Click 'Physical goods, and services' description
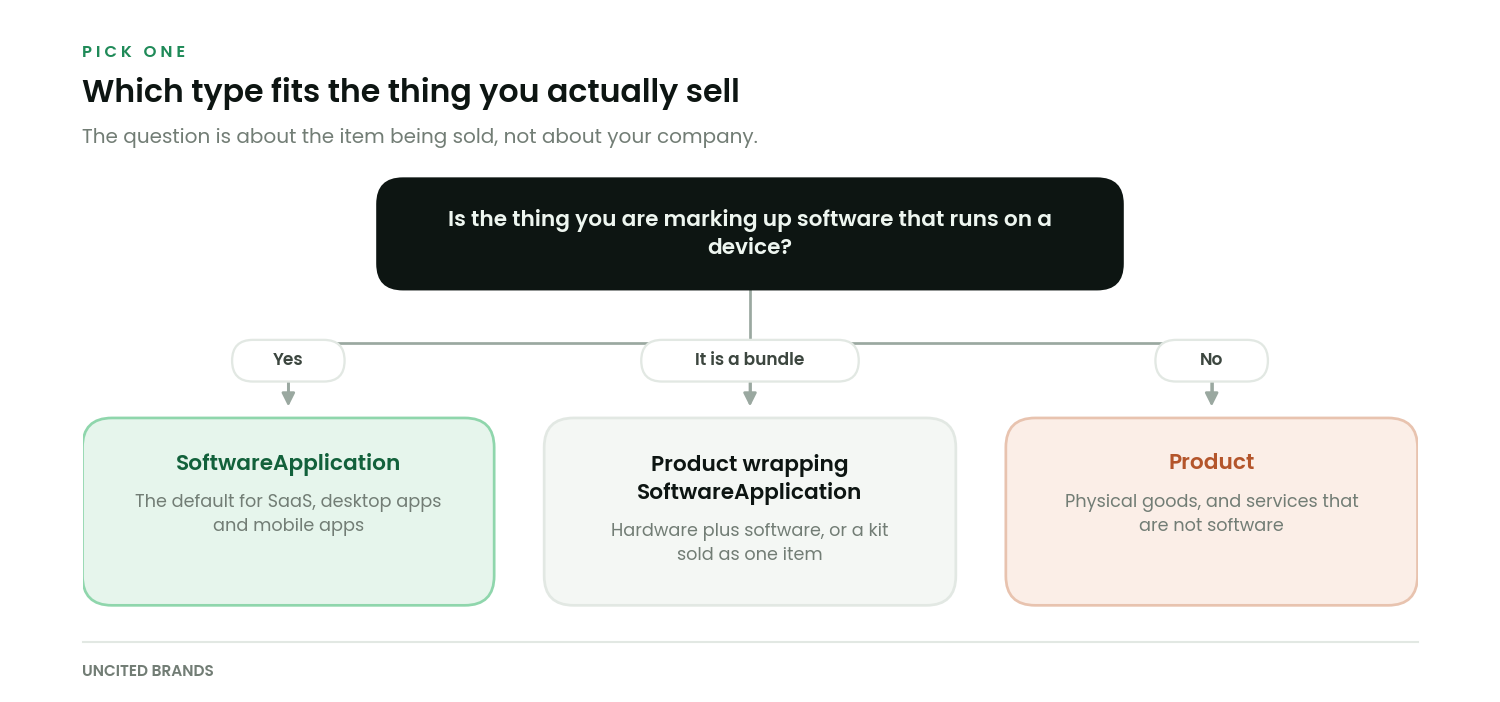The image size is (1500, 702). click(1211, 513)
